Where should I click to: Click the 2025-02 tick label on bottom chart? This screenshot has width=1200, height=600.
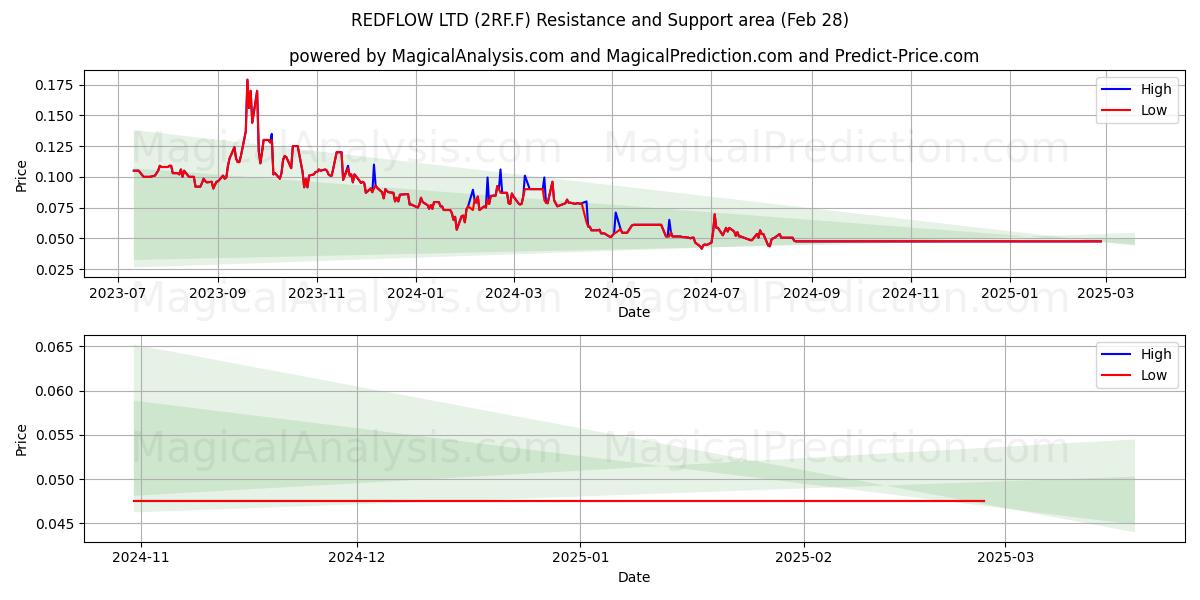[804, 558]
